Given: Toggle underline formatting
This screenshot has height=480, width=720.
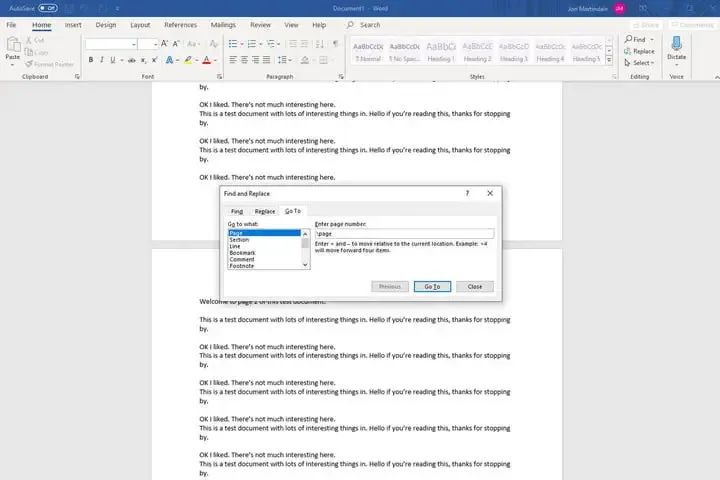Looking at the screenshot, I should (113, 60).
